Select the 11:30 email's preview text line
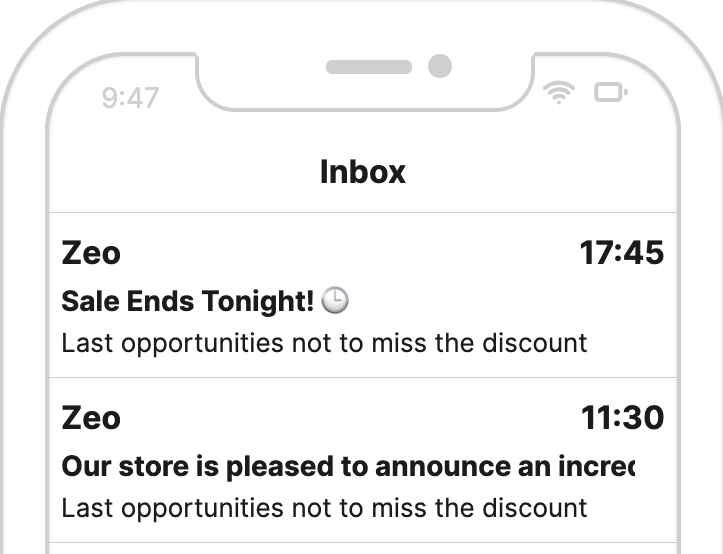723x554 pixels. 324,508
